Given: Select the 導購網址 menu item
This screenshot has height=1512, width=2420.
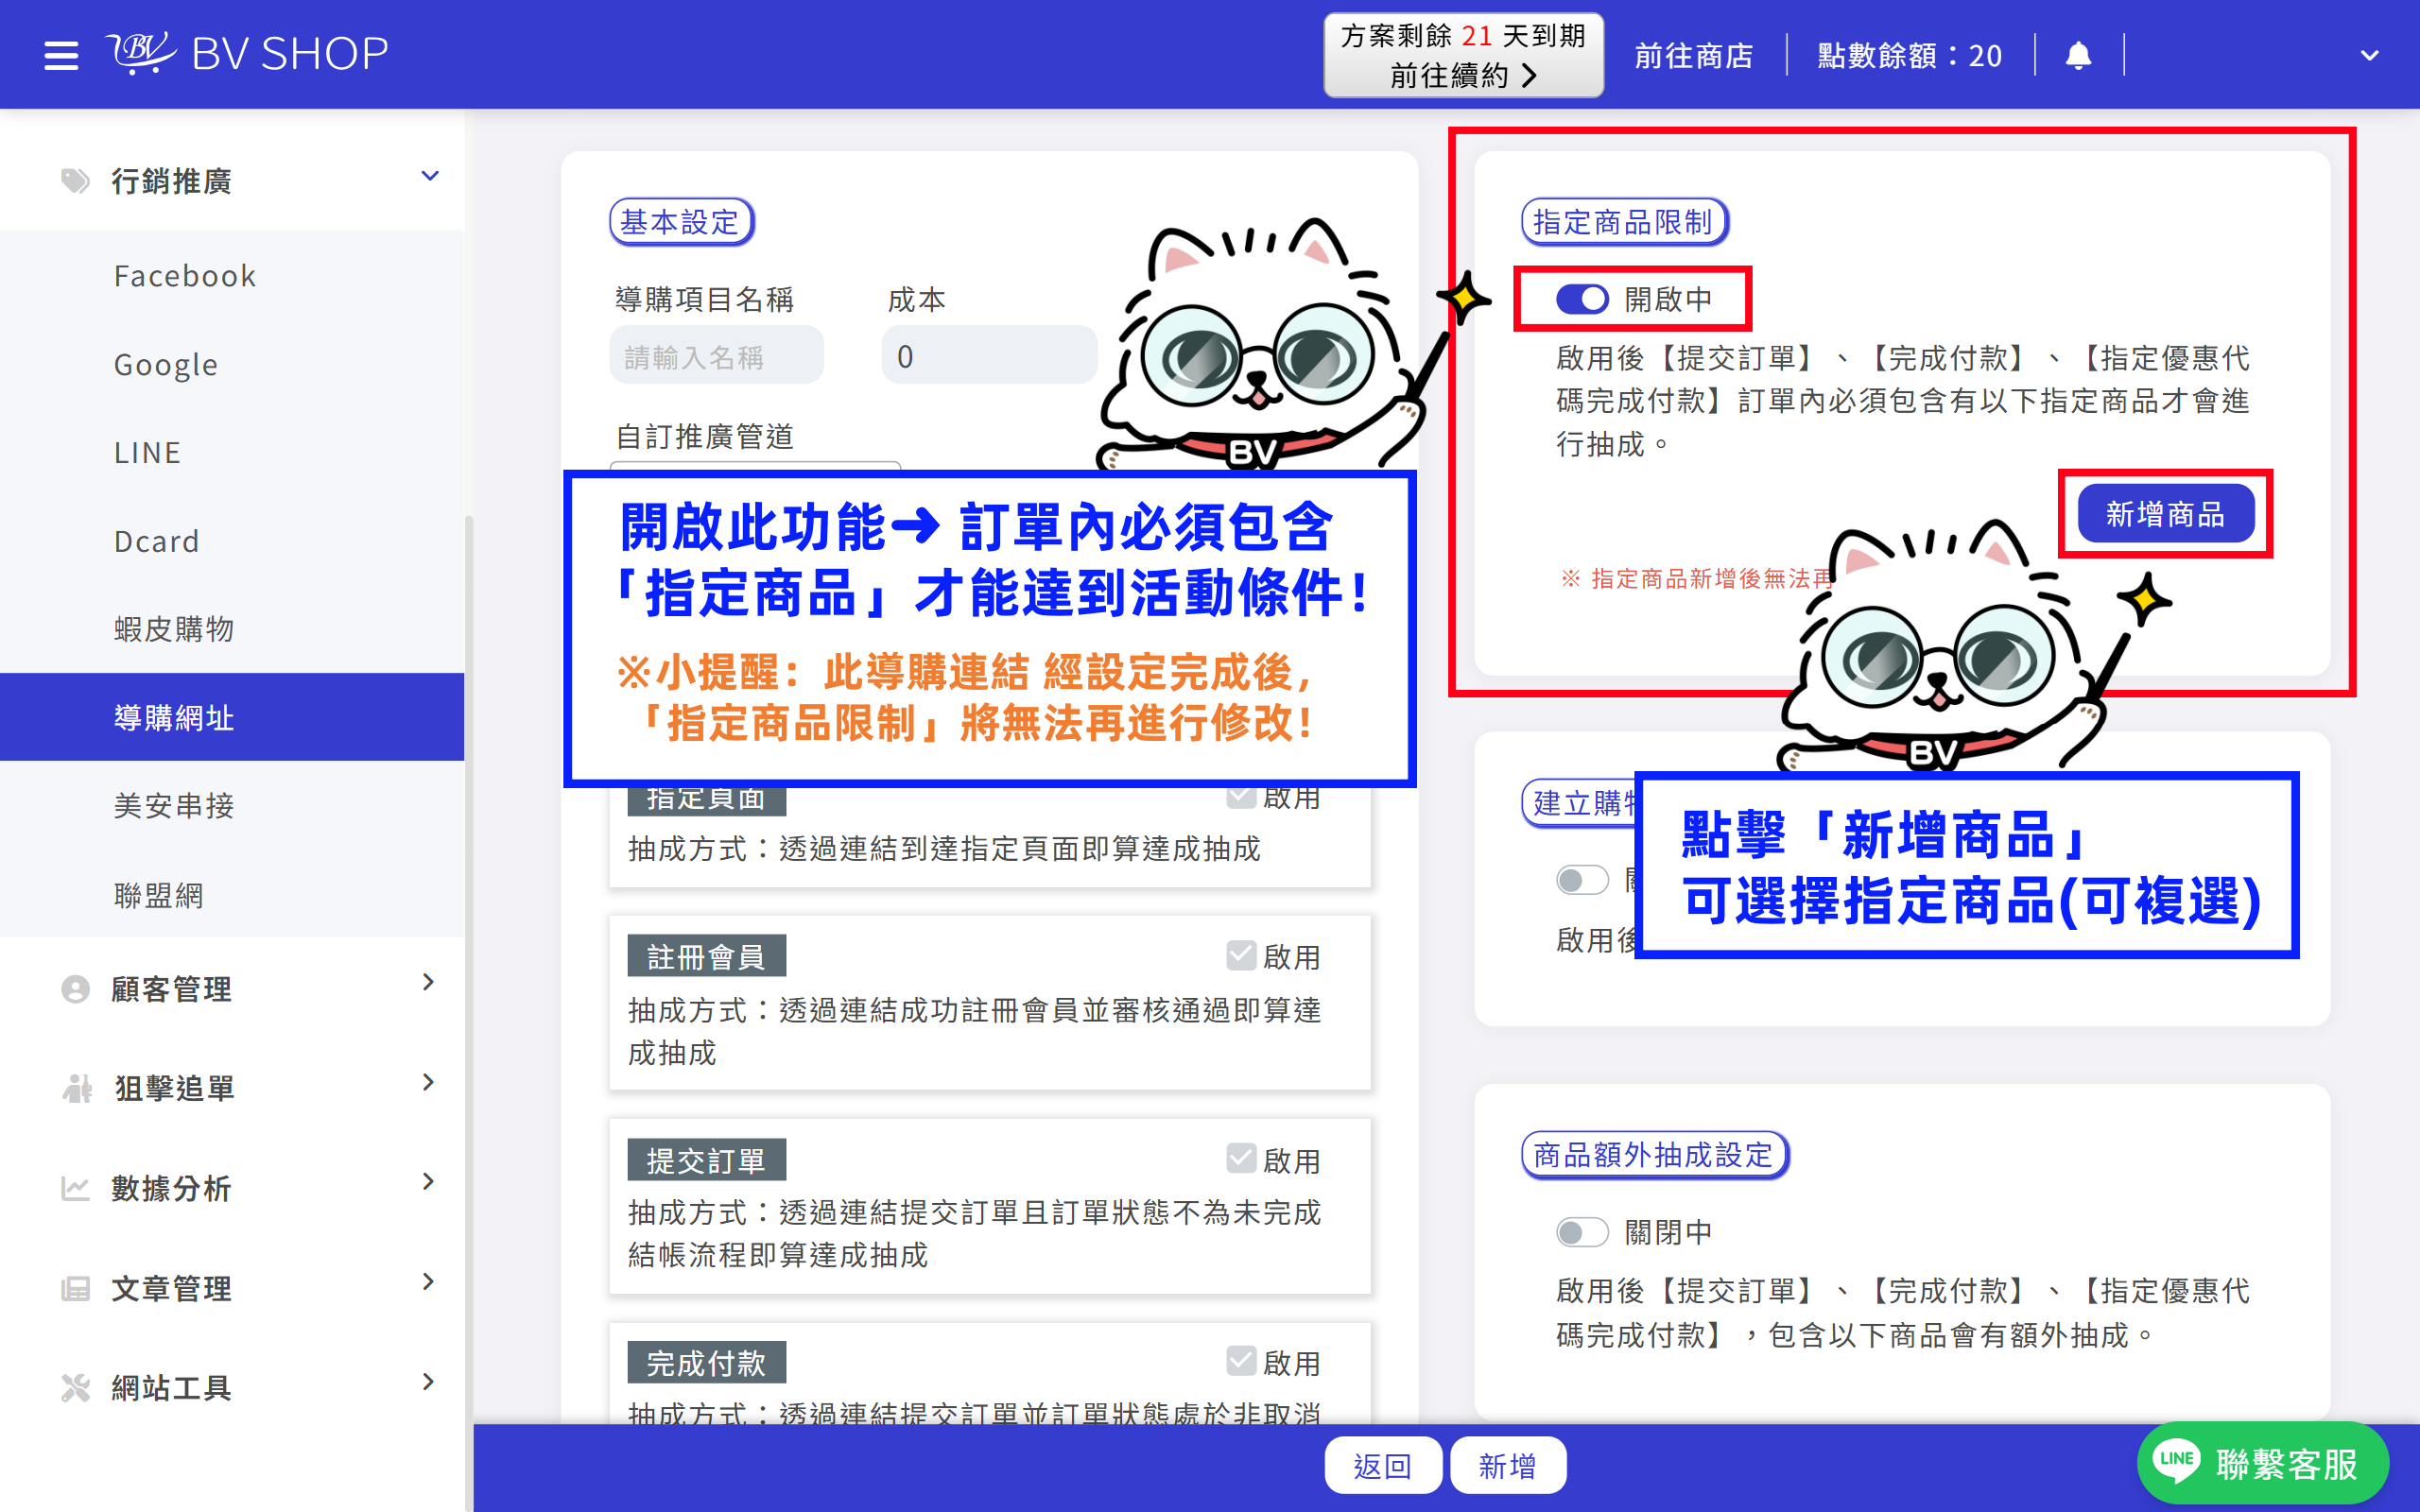Looking at the screenshot, I should [x=232, y=717].
